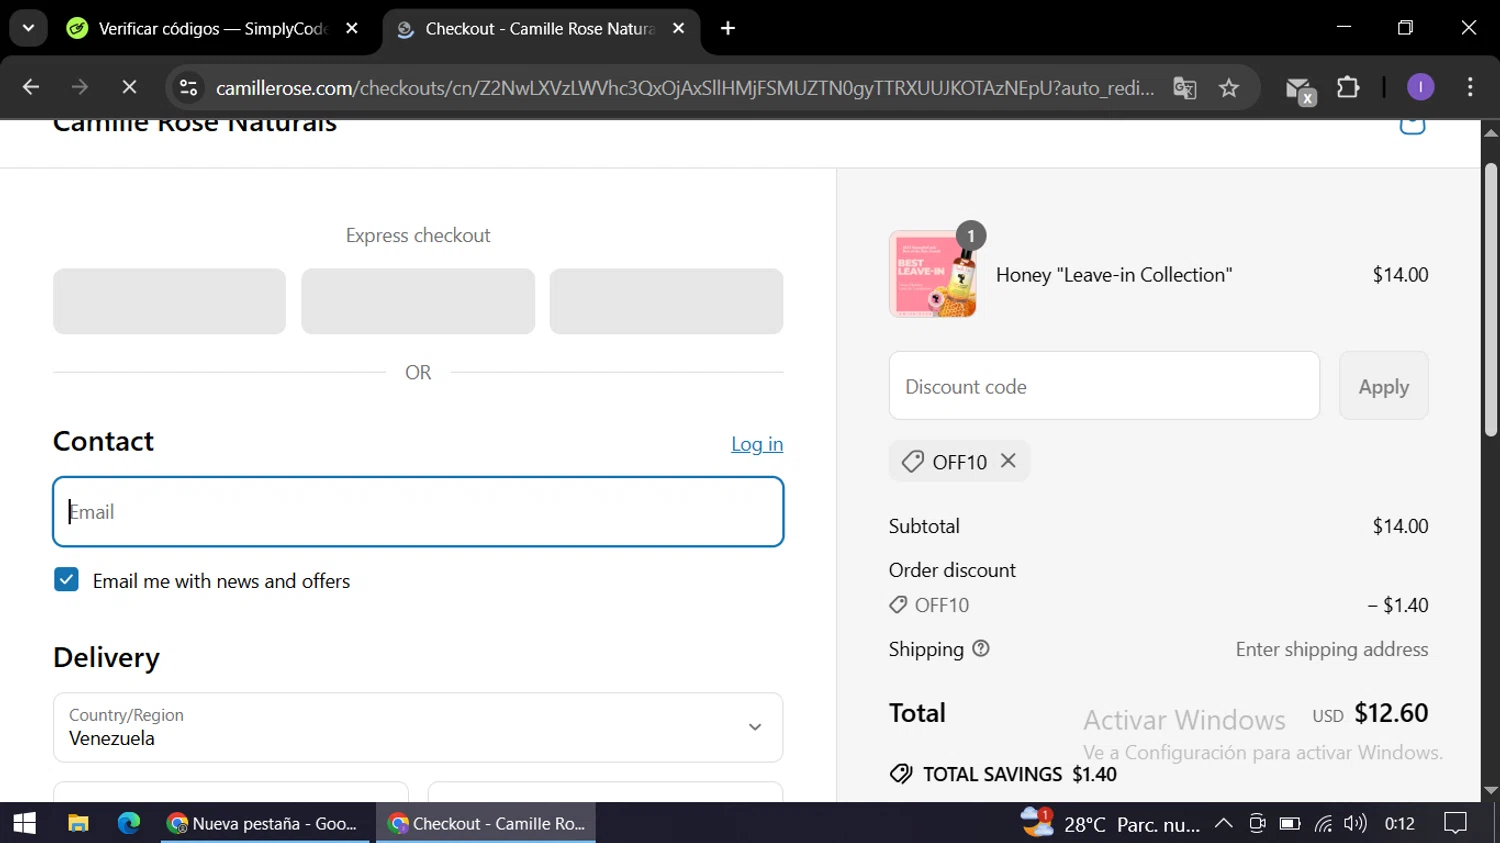Click the Log in link
The width and height of the screenshot is (1500, 843).
(x=757, y=444)
